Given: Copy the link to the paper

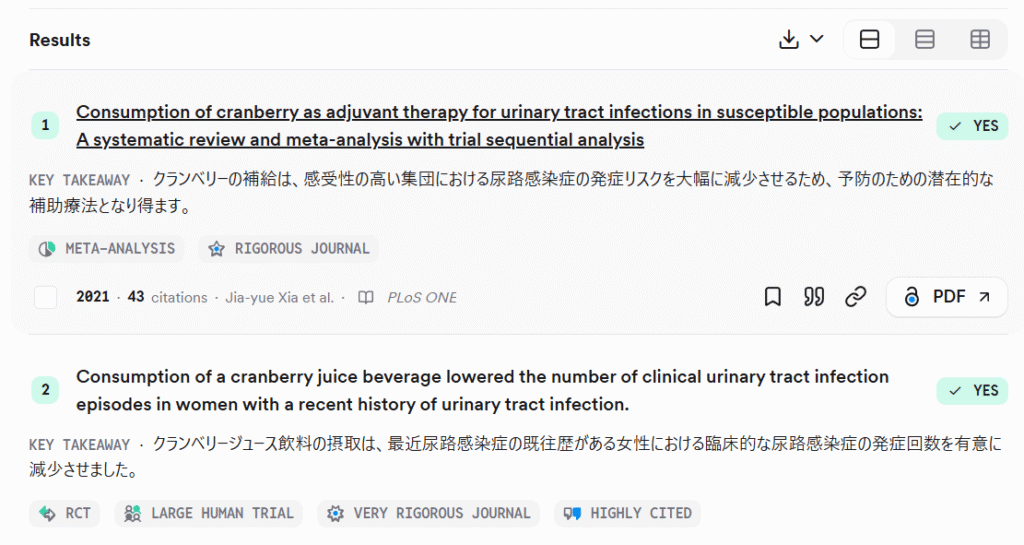Looking at the screenshot, I should (x=855, y=297).
